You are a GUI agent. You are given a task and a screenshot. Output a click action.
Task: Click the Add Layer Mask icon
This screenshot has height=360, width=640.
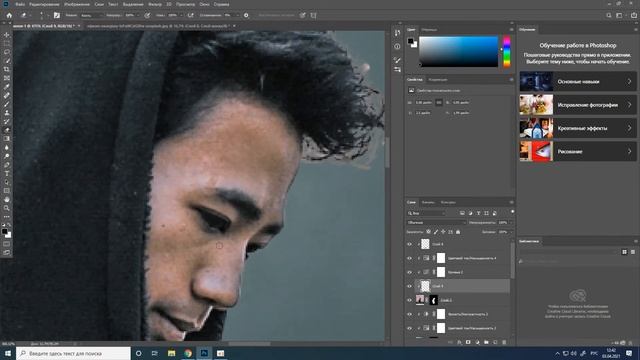468,342
